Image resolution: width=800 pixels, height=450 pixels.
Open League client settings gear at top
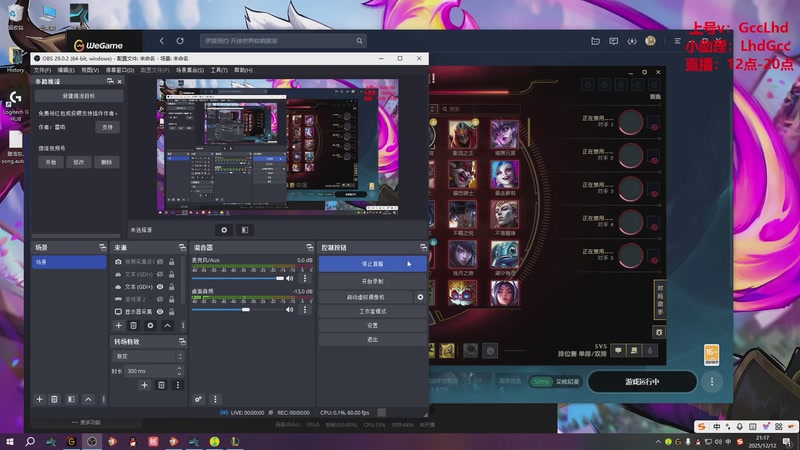click(x=644, y=72)
